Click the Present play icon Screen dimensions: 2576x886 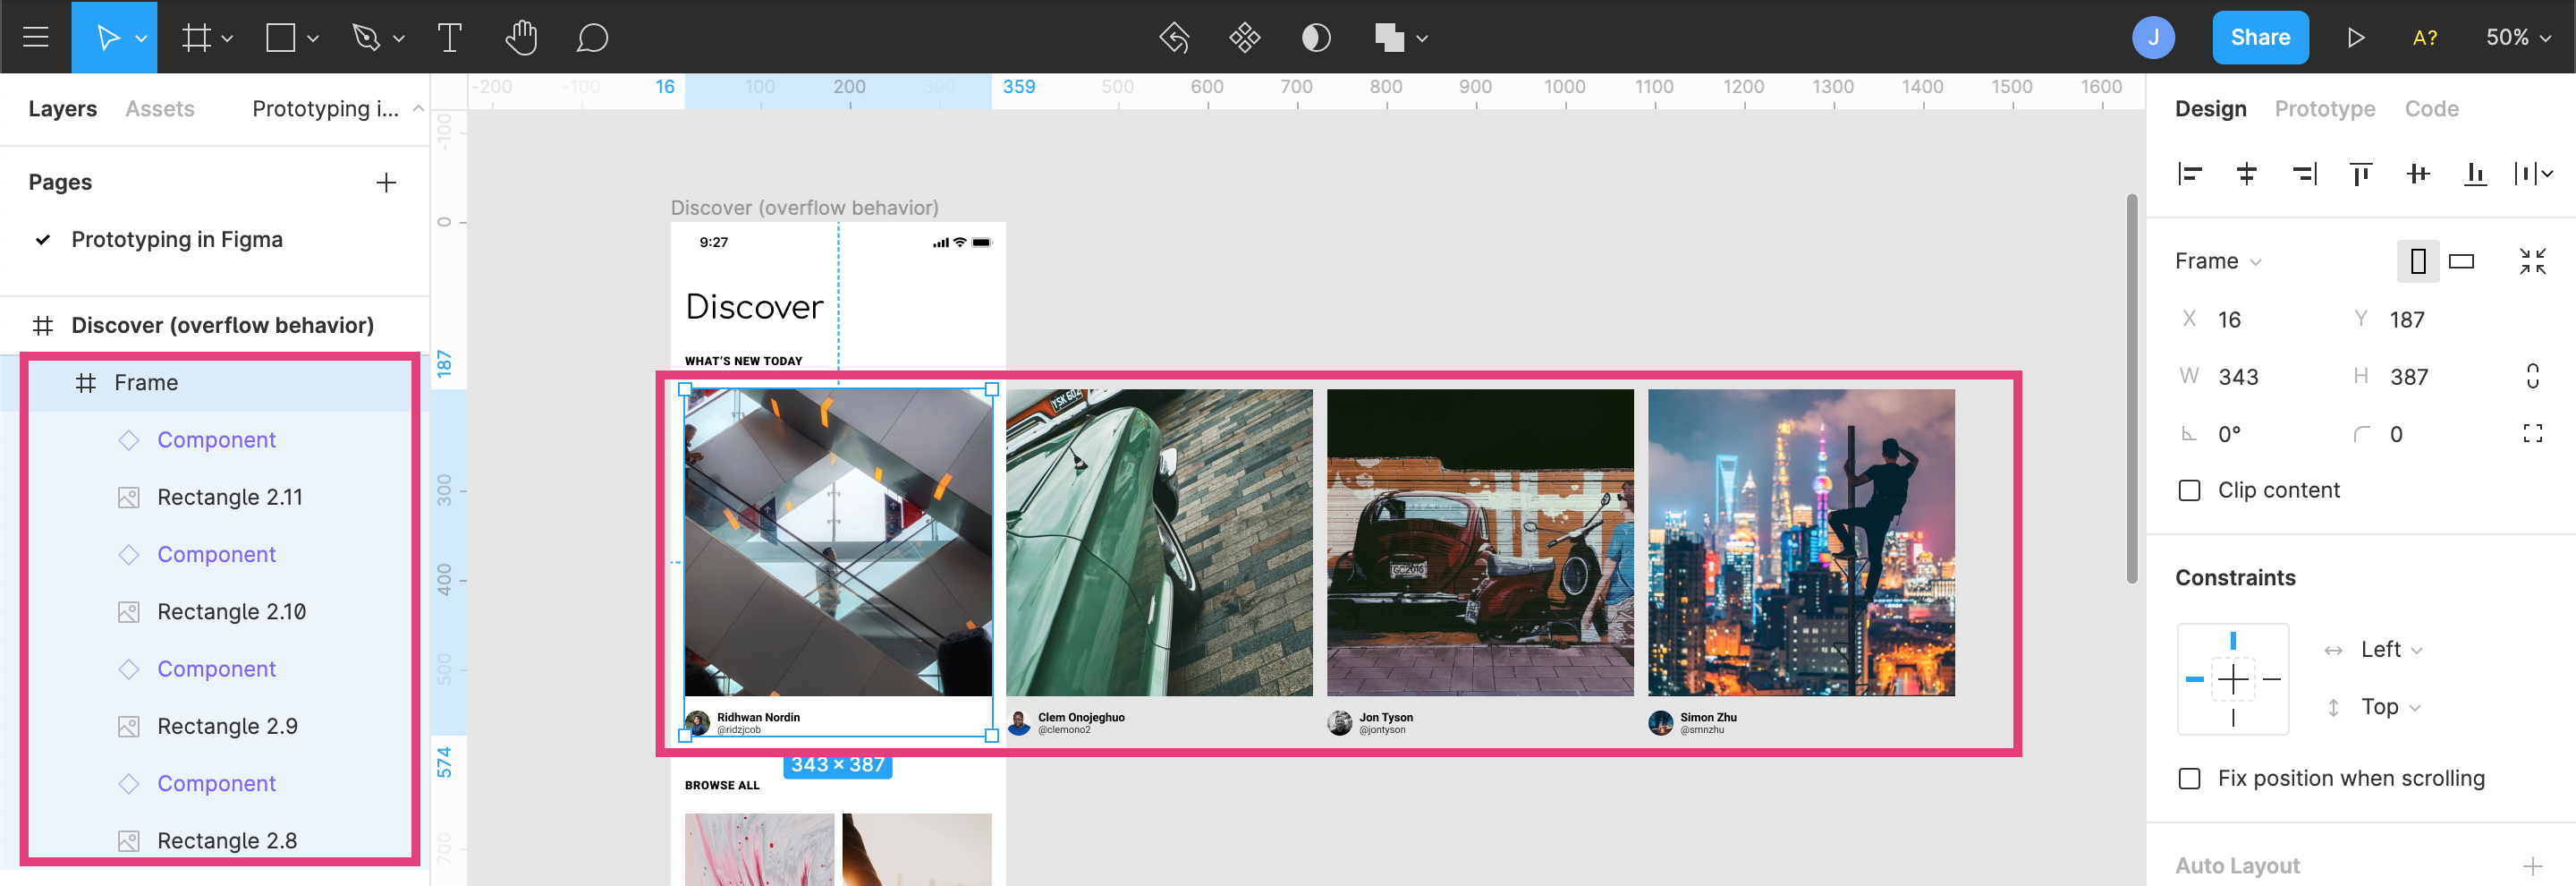(x=2355, y=38)
